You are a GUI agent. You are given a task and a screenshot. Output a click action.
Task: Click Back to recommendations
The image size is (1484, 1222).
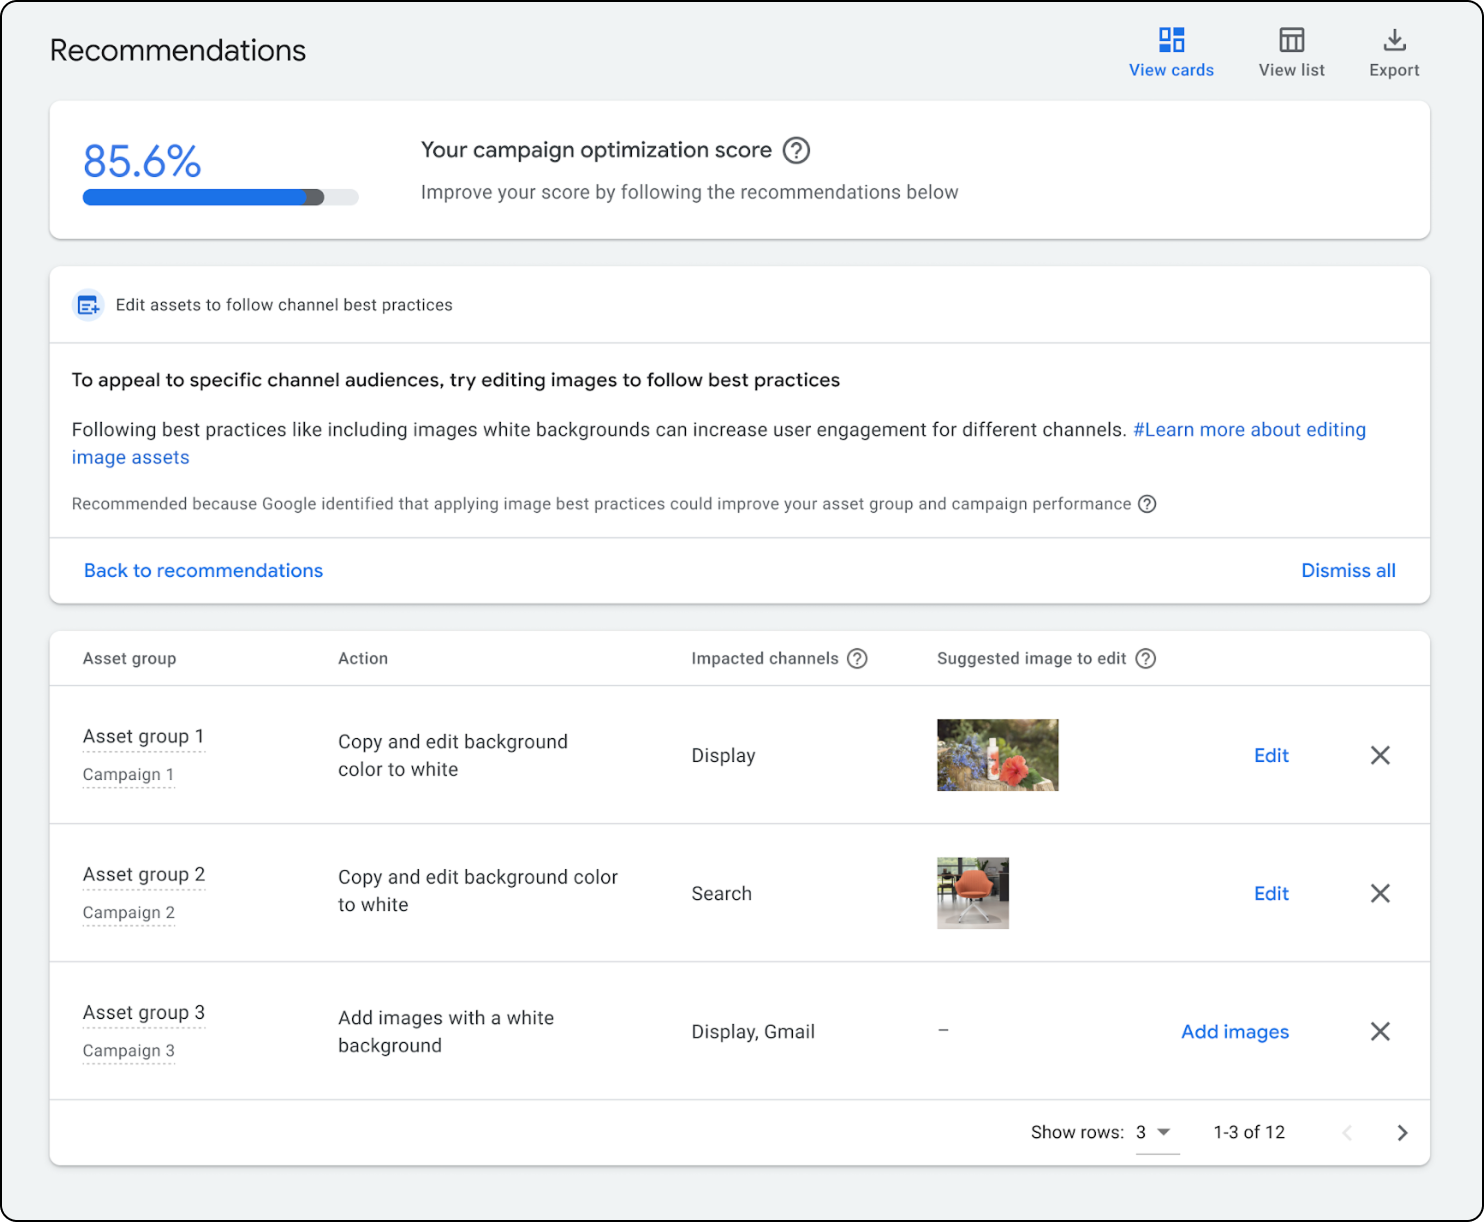click(x=203, y=570)
